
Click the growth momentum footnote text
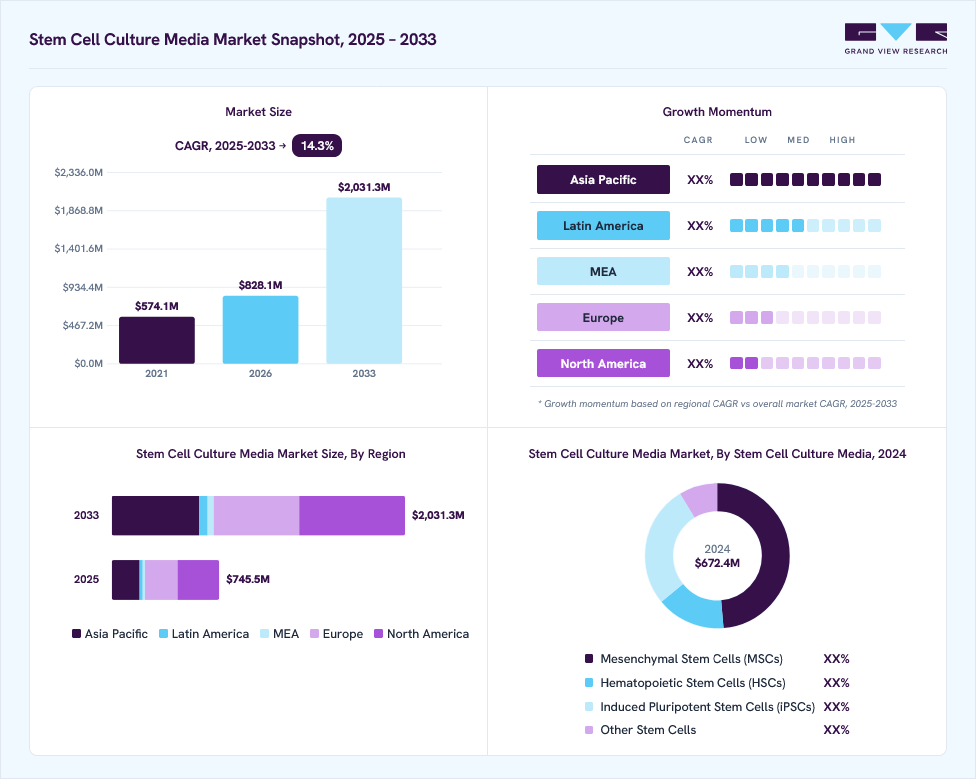(x=717, y=404)
